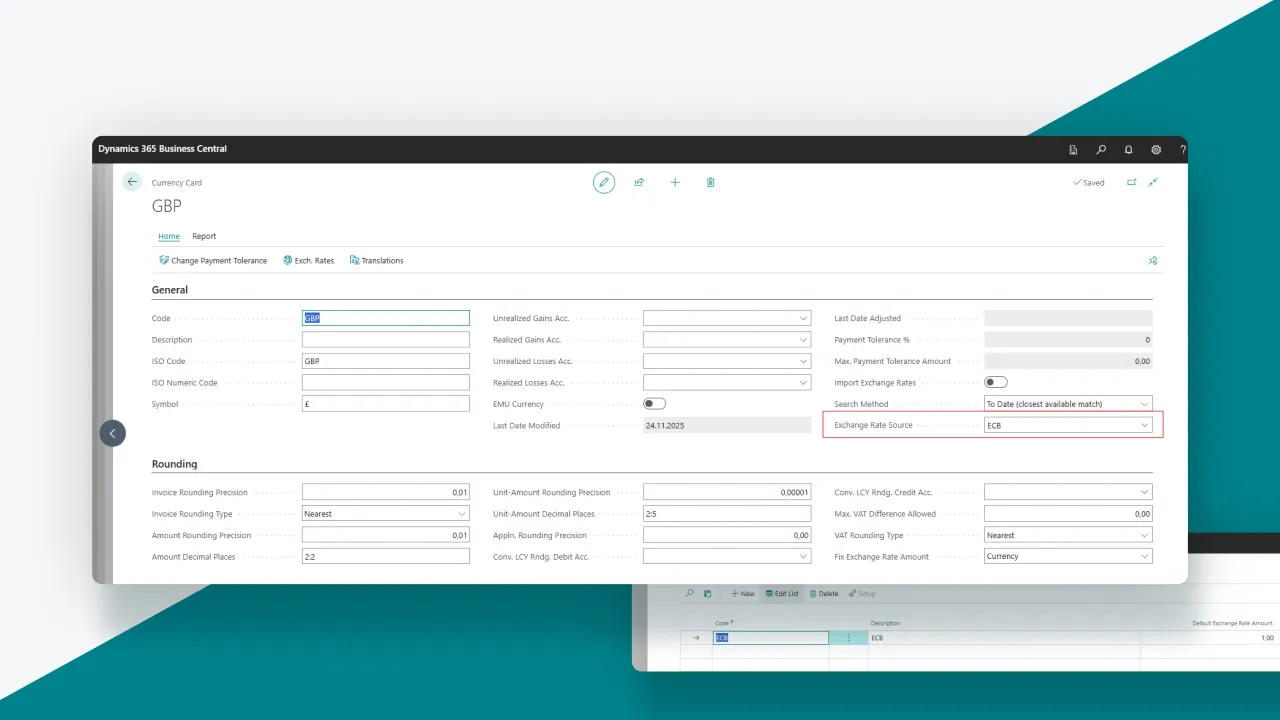Open search magnifier in top bar
The image size is (1280, 720).
point(1101,150)
